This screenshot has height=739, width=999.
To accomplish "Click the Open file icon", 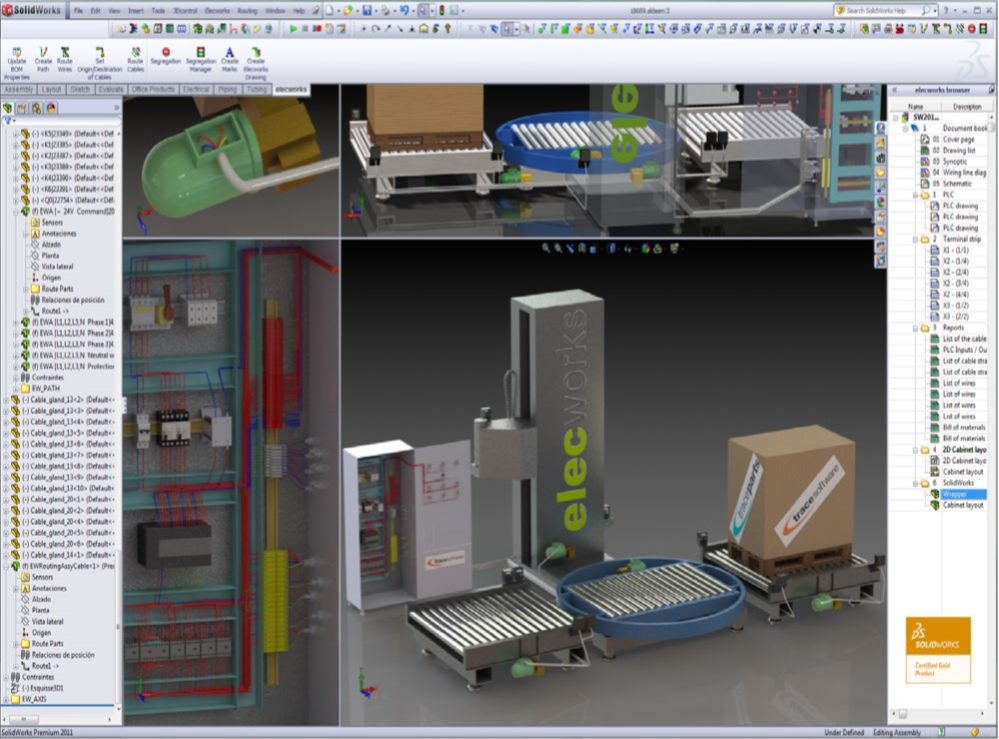I will click(348, 11).
